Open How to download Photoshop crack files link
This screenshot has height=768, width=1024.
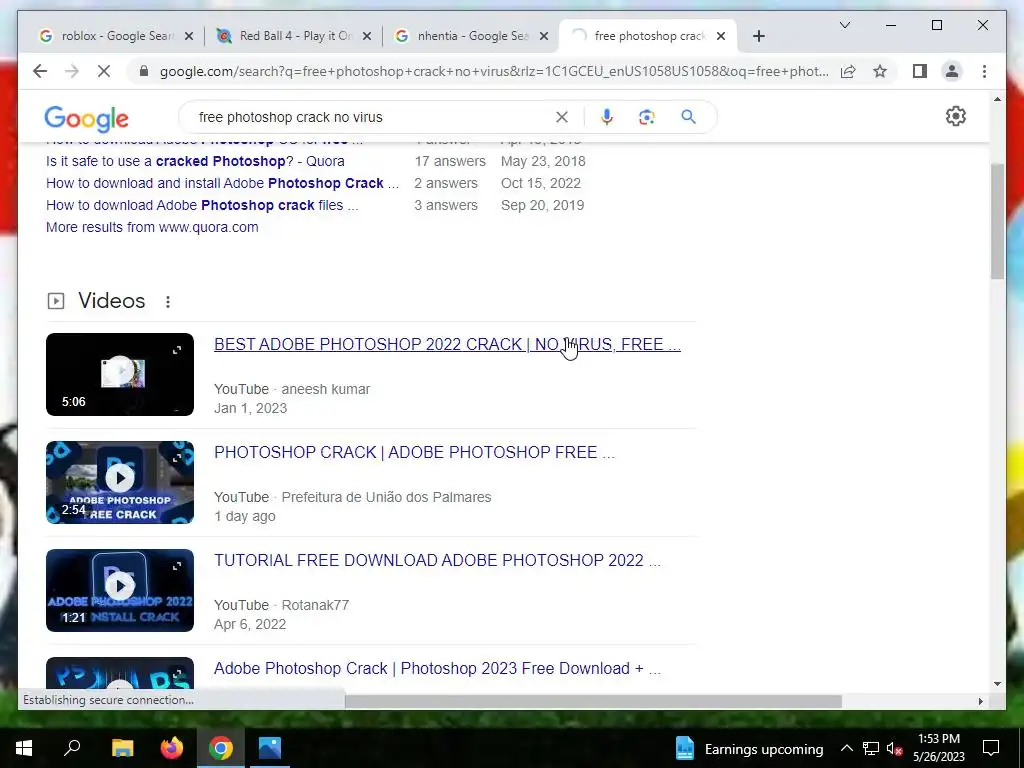pos(202,205)
